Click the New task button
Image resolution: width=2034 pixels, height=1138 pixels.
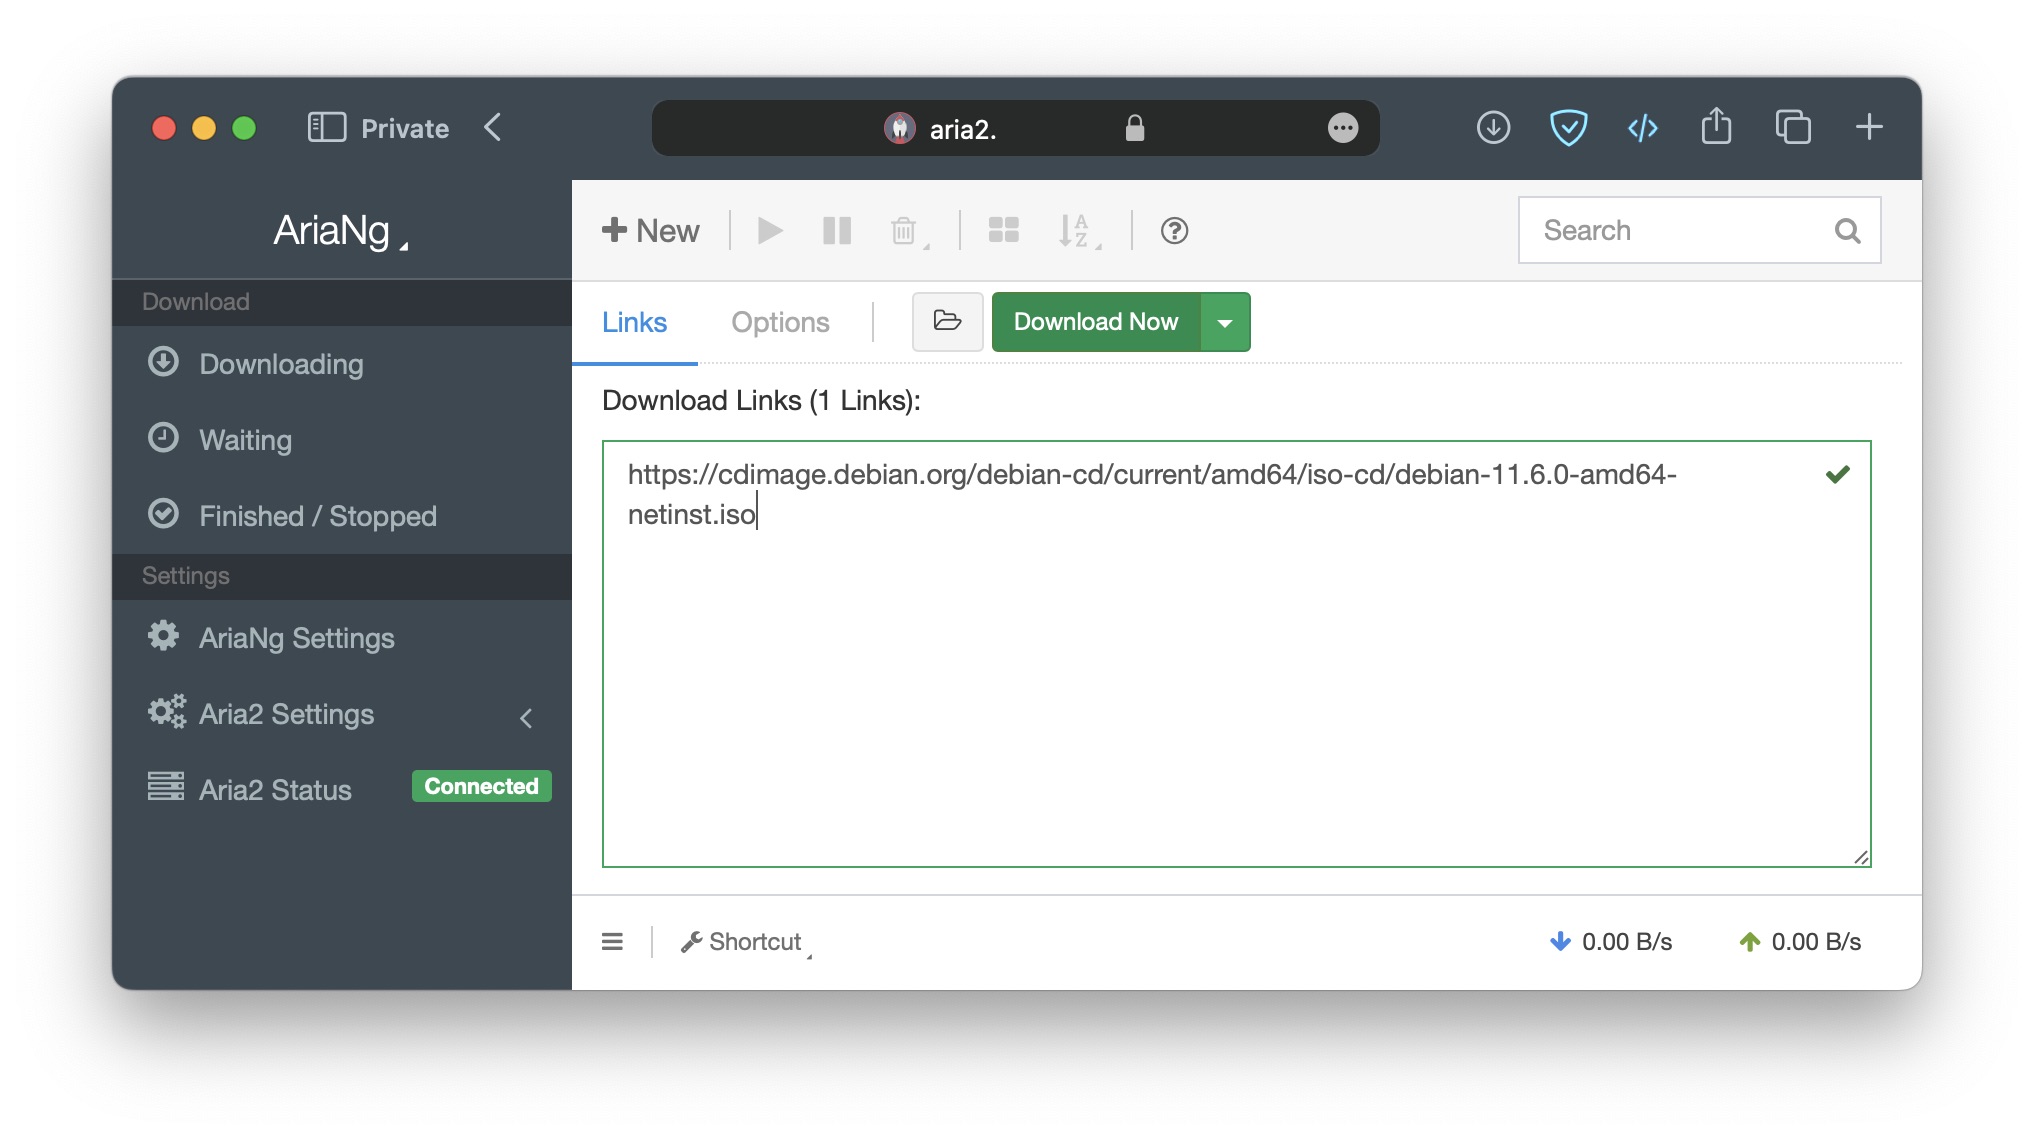[x=651, y=231]
